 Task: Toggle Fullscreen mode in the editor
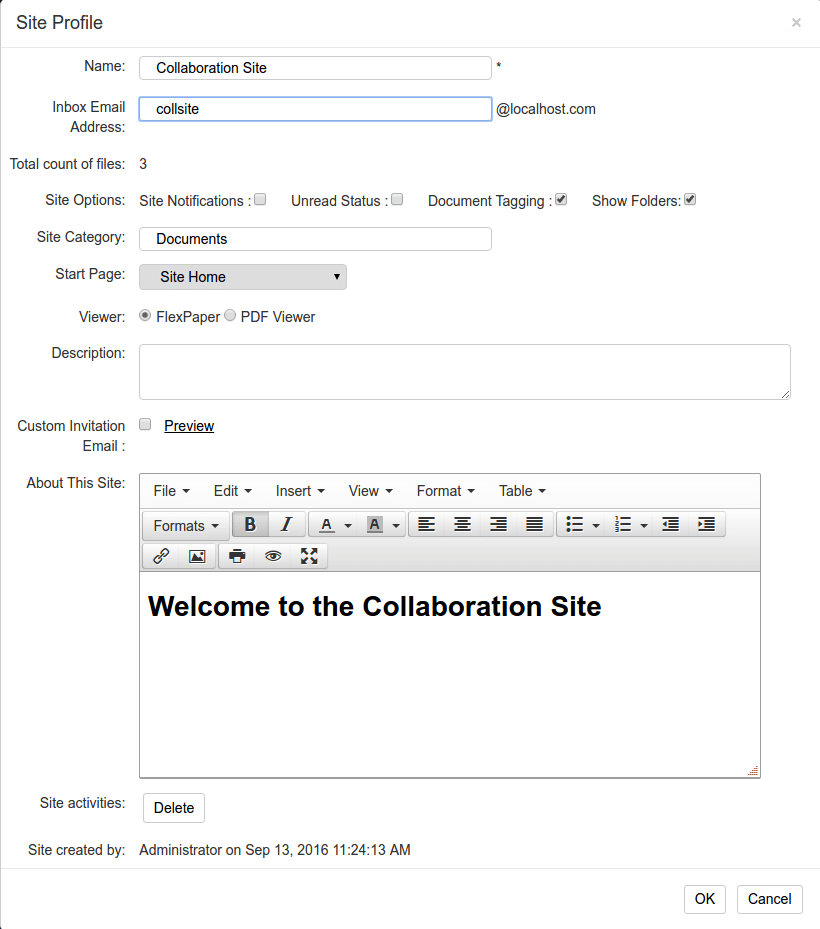[x=309, y=556]
